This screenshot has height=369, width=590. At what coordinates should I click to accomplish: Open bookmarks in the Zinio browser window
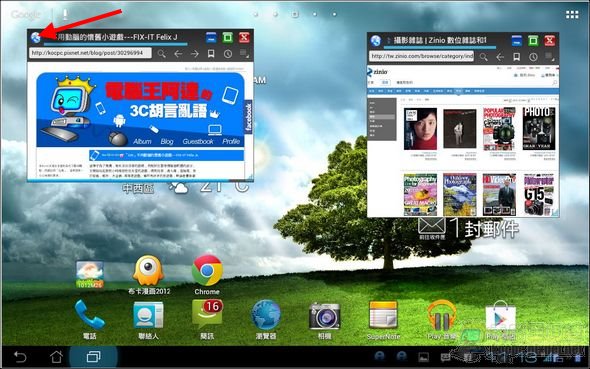[x=517, y=57]
